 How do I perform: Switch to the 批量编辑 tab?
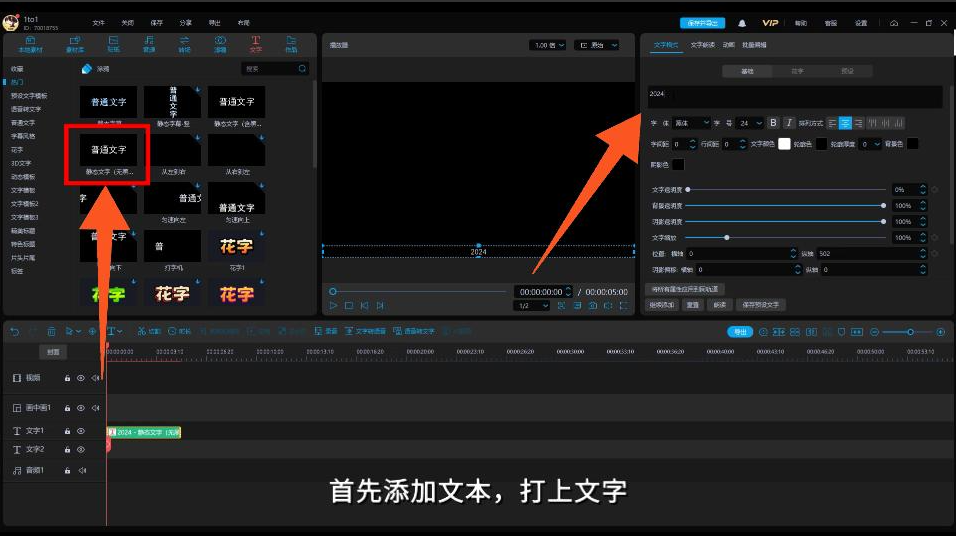754,45
